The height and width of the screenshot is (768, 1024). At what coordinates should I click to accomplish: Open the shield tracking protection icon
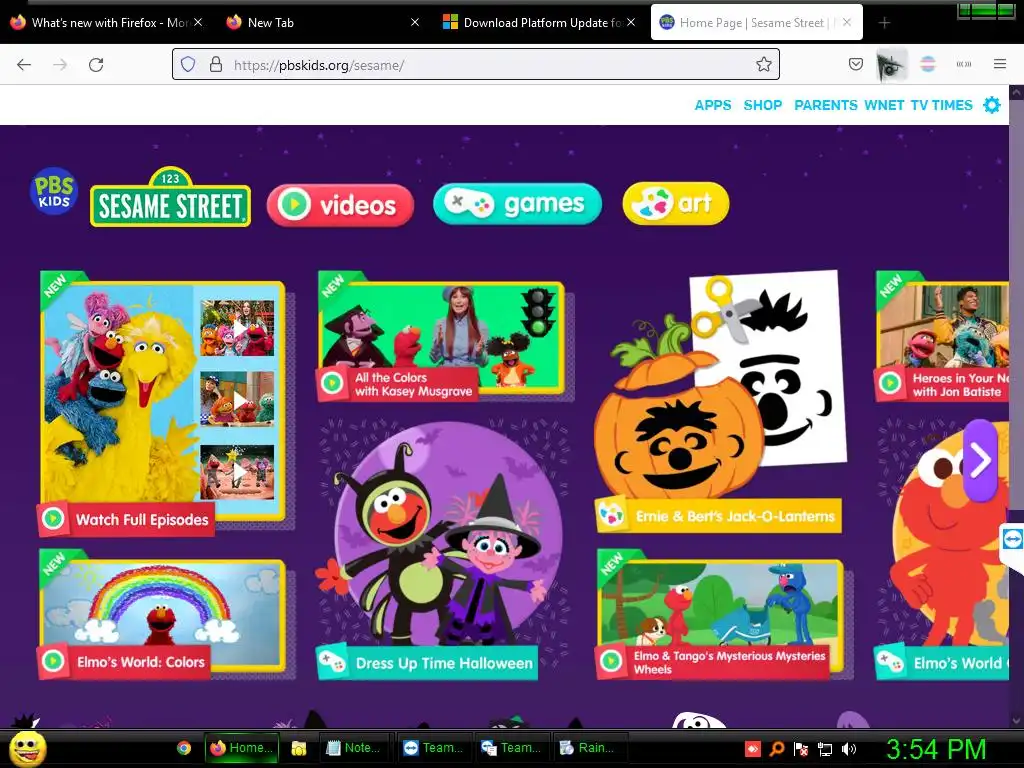point(188,65)
